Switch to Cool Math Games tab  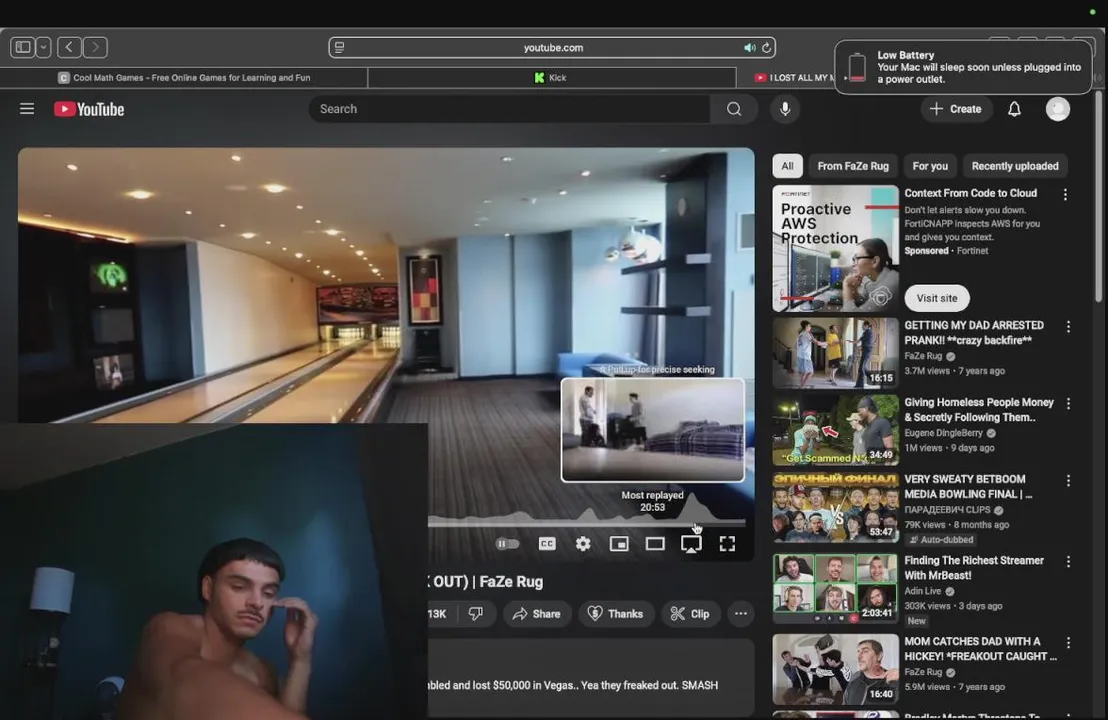tap(184, 78)
